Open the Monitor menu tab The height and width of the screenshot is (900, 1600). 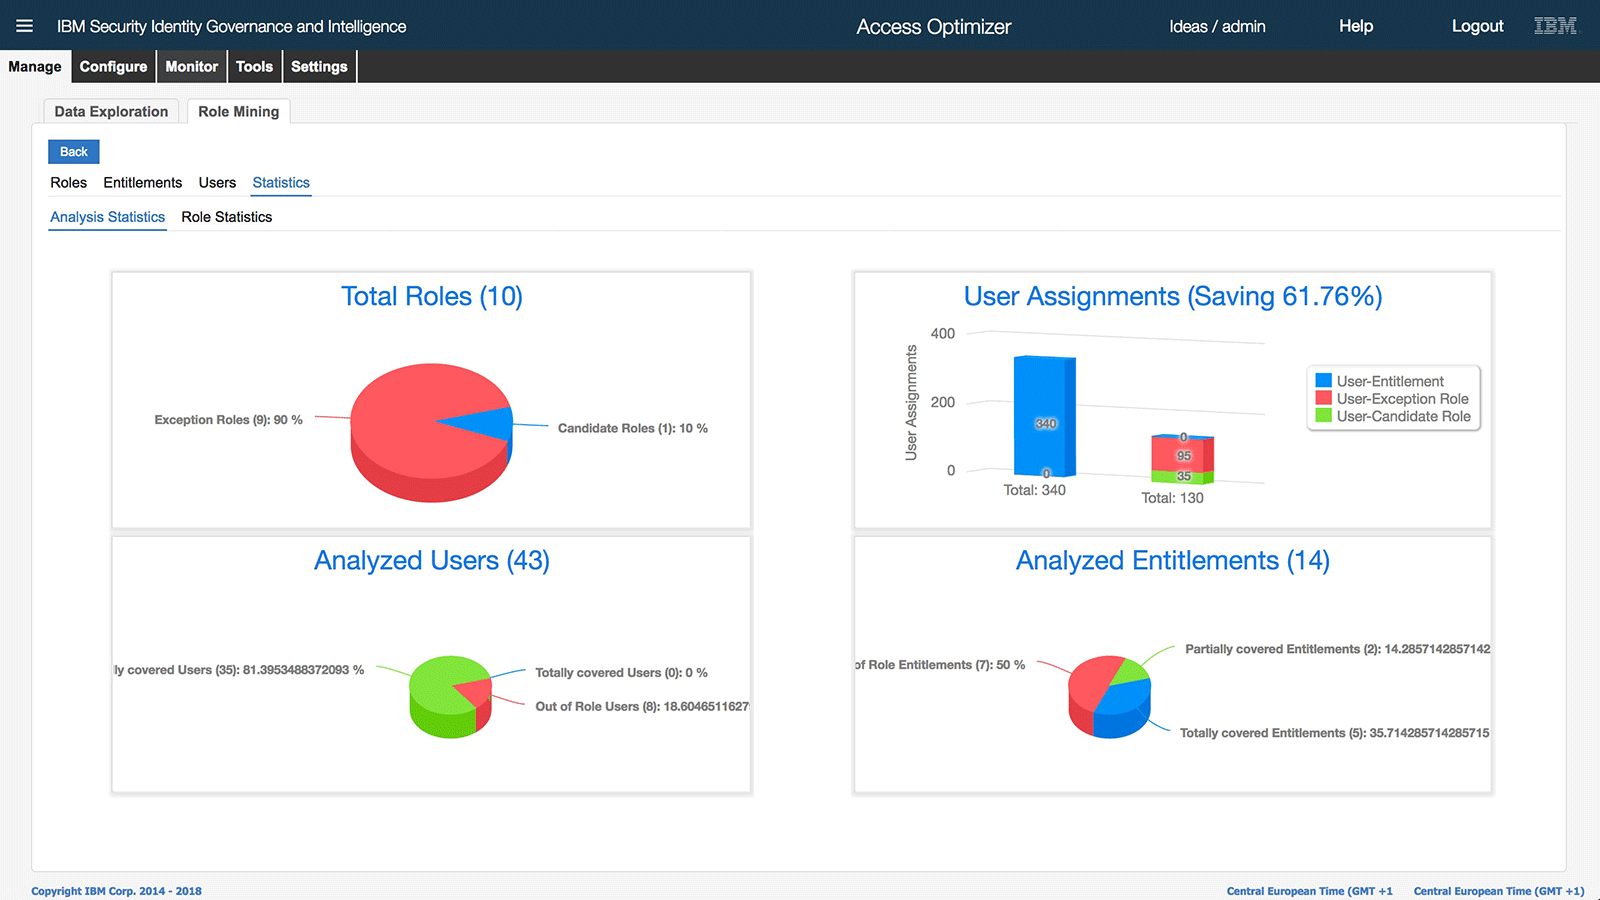tap(192, 67)
